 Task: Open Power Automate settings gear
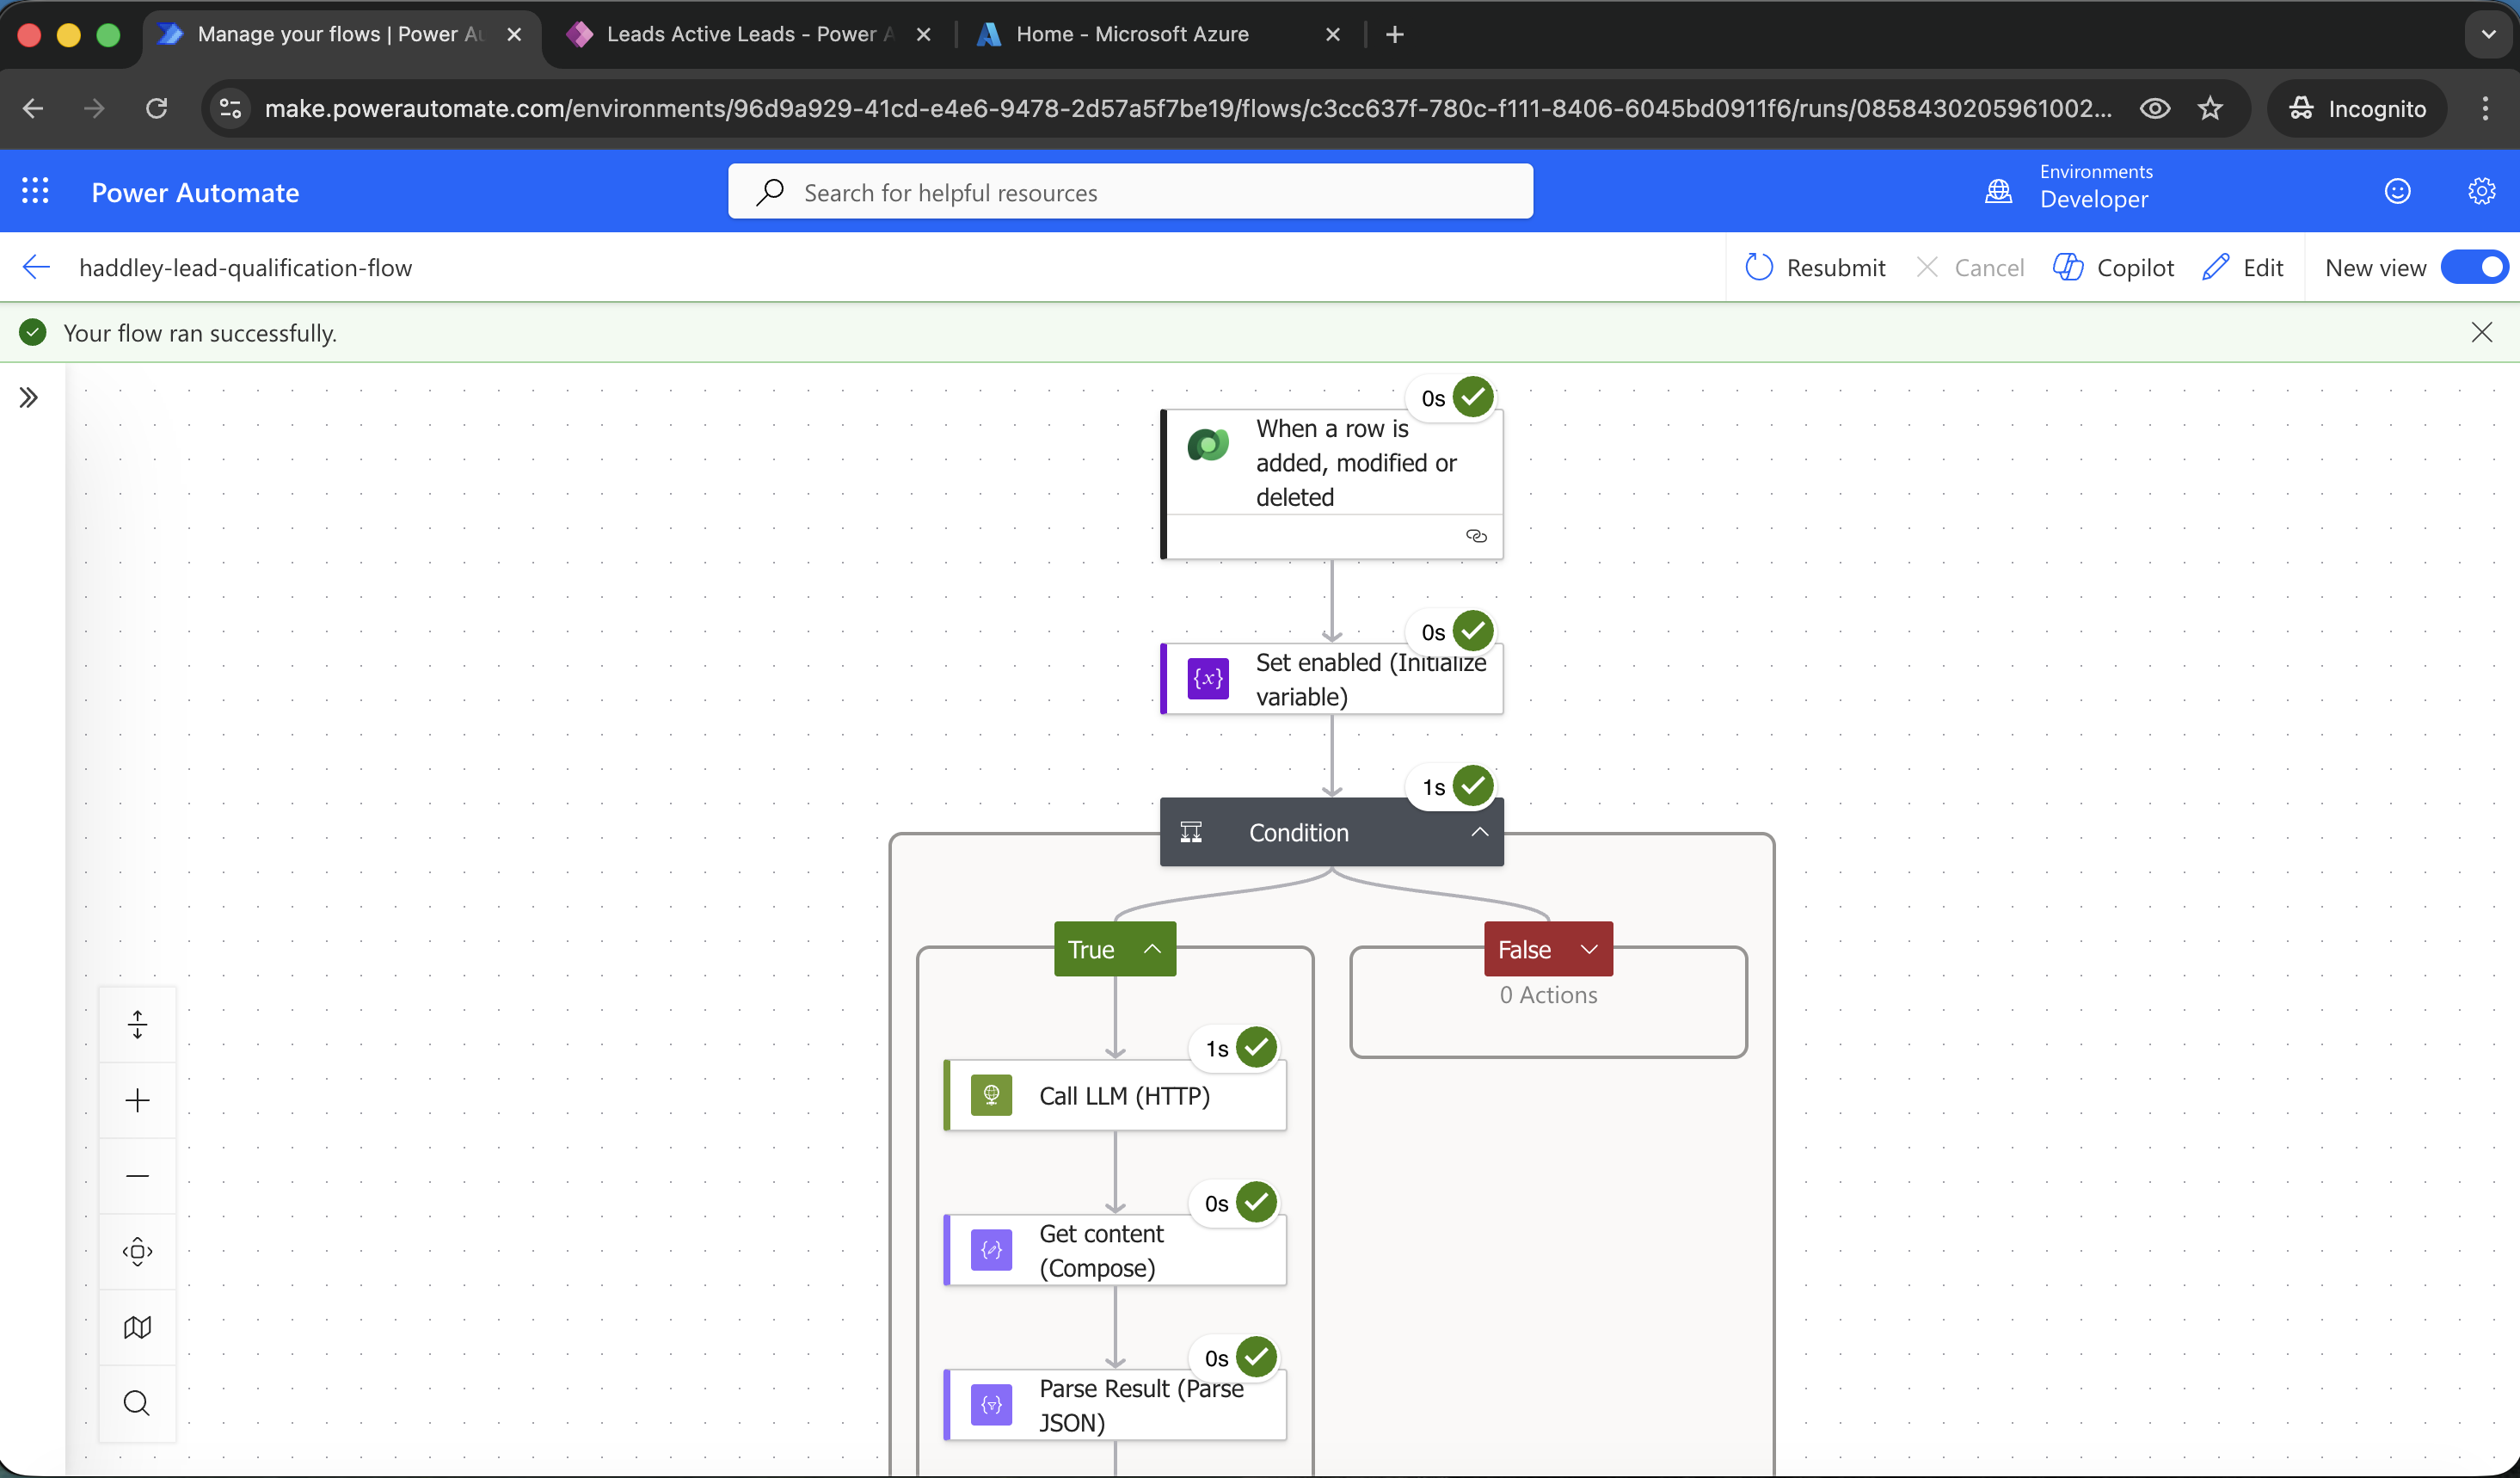[2482, 190]
